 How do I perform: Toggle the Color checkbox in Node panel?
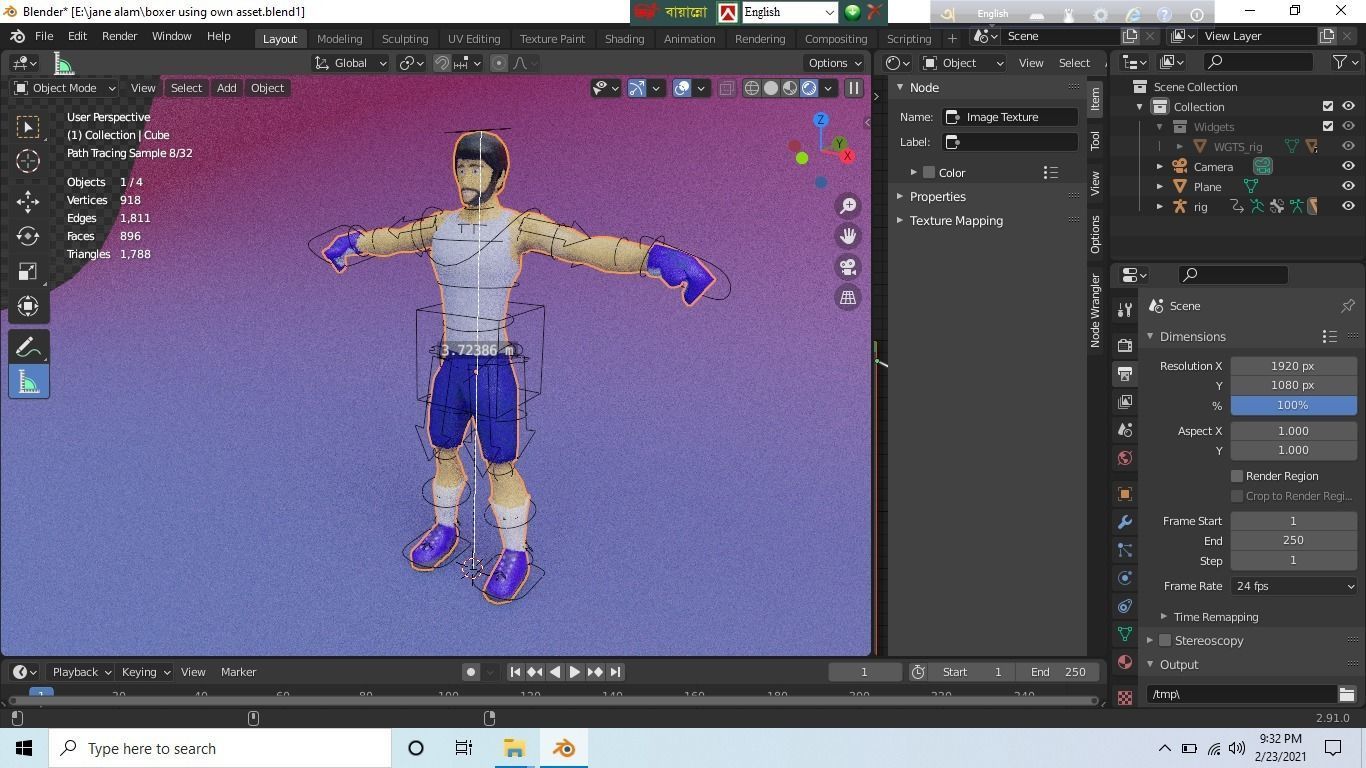point(929,173)
